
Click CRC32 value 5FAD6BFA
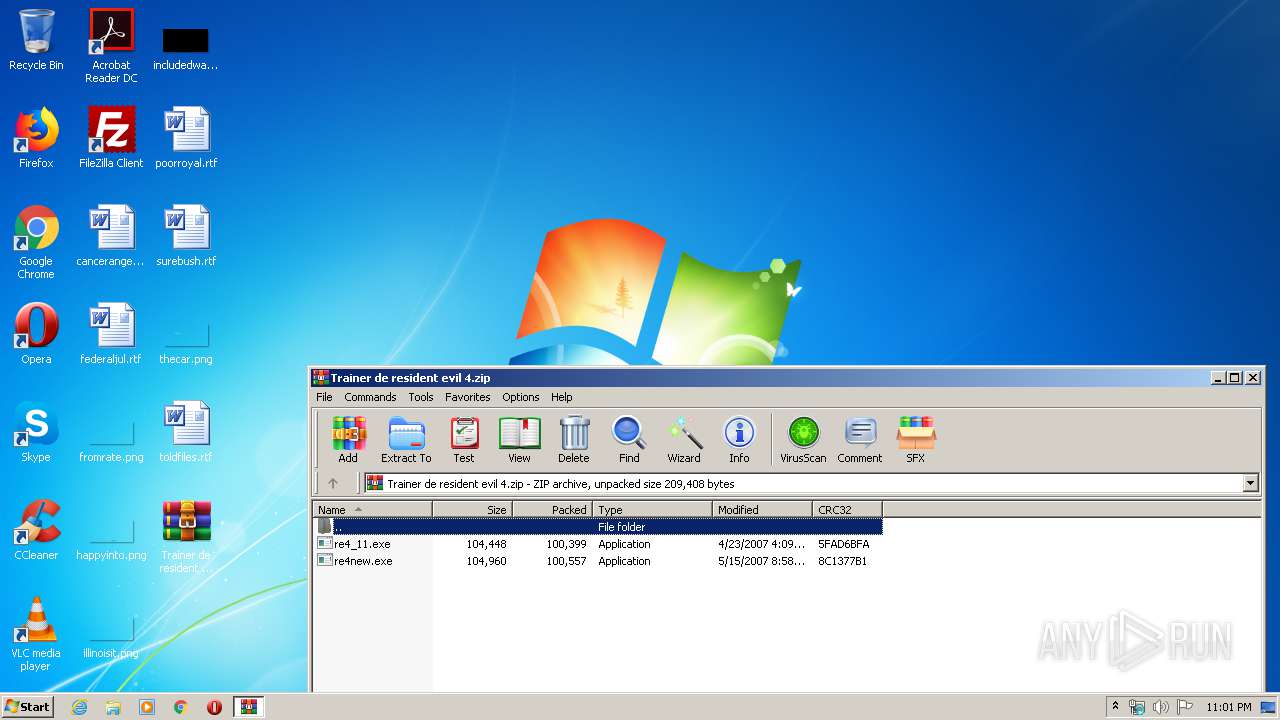click(x=843, y=544)
